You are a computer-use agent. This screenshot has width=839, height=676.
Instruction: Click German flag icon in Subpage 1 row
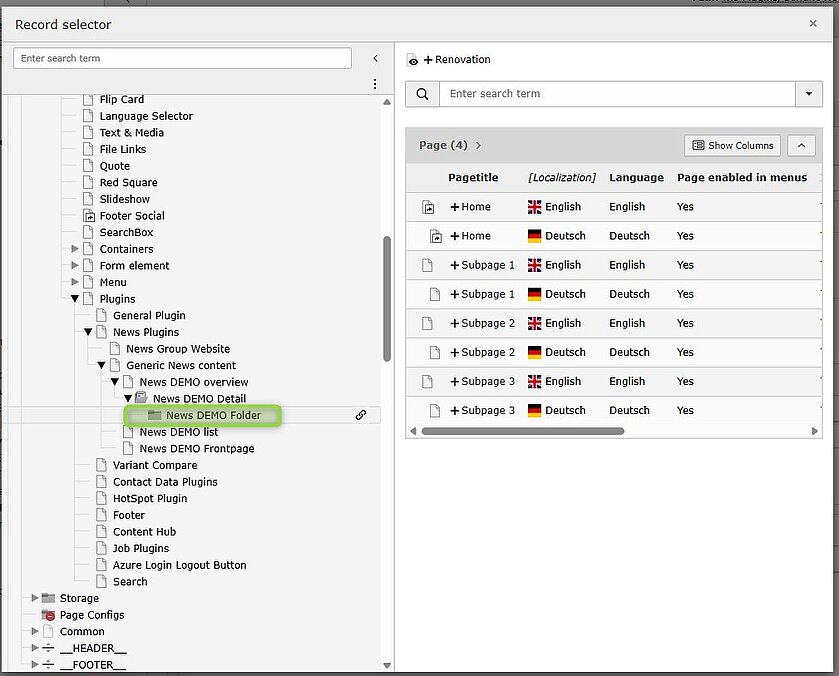535,294
